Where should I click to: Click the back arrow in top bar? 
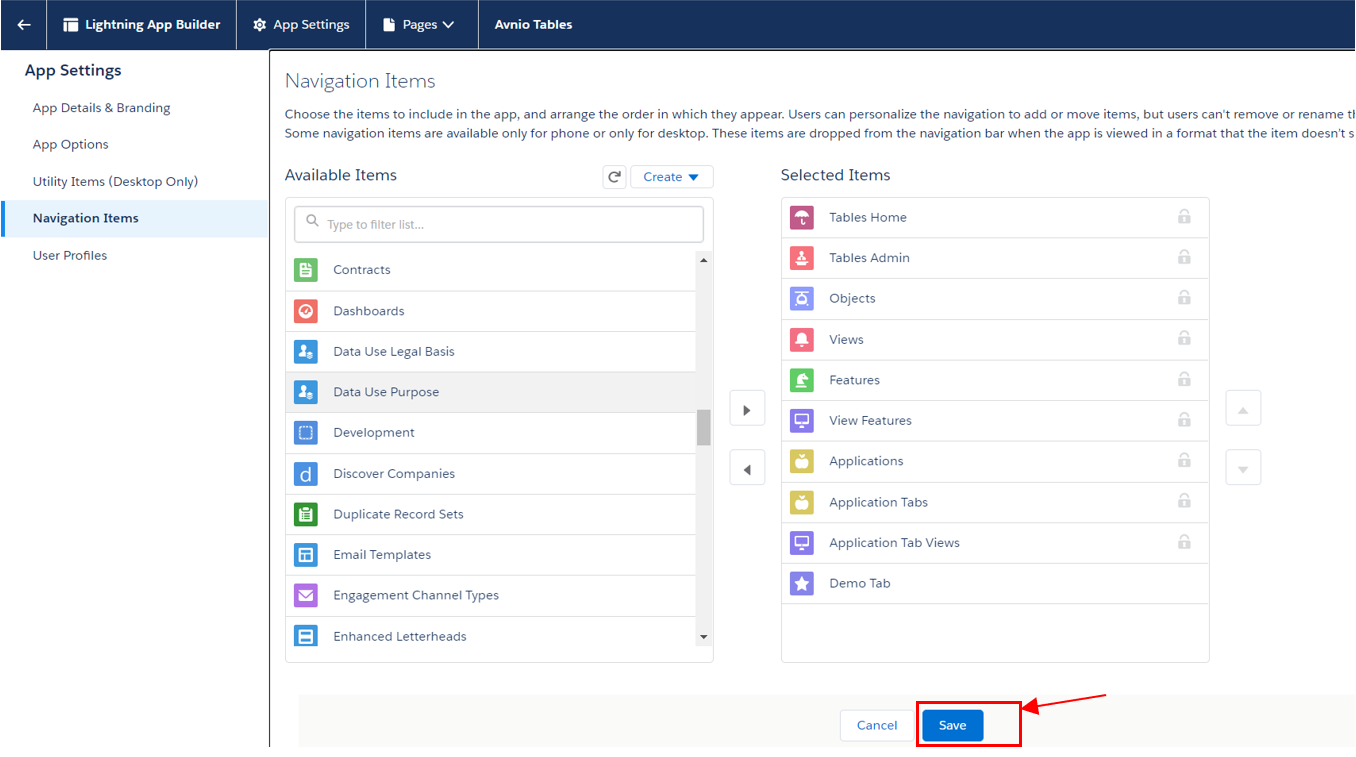(x=24, y=25)
